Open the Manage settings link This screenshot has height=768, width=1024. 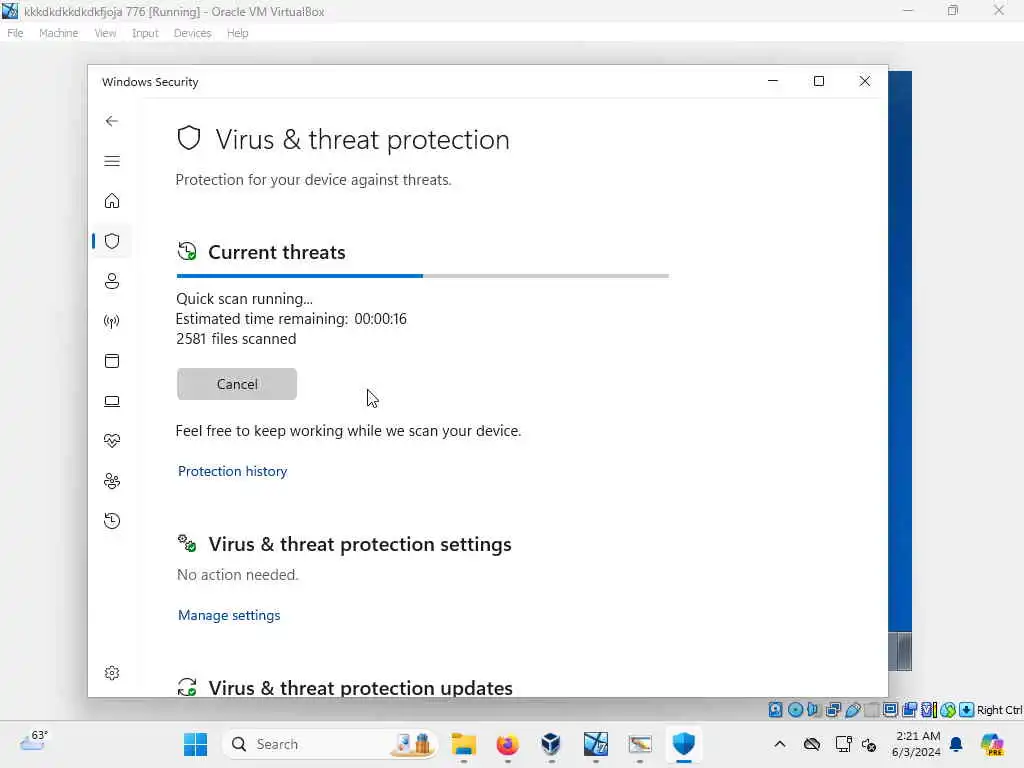(229, 615)
